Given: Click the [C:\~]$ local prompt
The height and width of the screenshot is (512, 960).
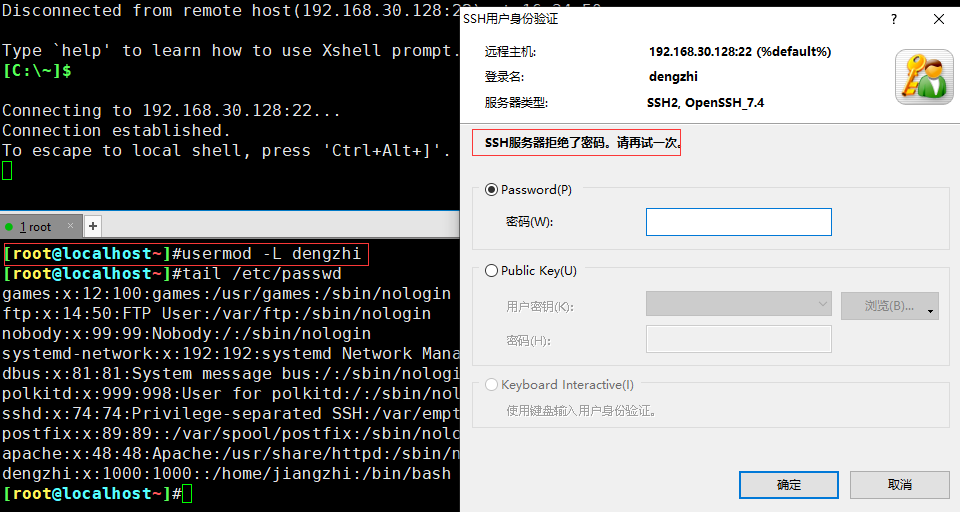Looking at the screenshot, I should (x=37, y=71).
